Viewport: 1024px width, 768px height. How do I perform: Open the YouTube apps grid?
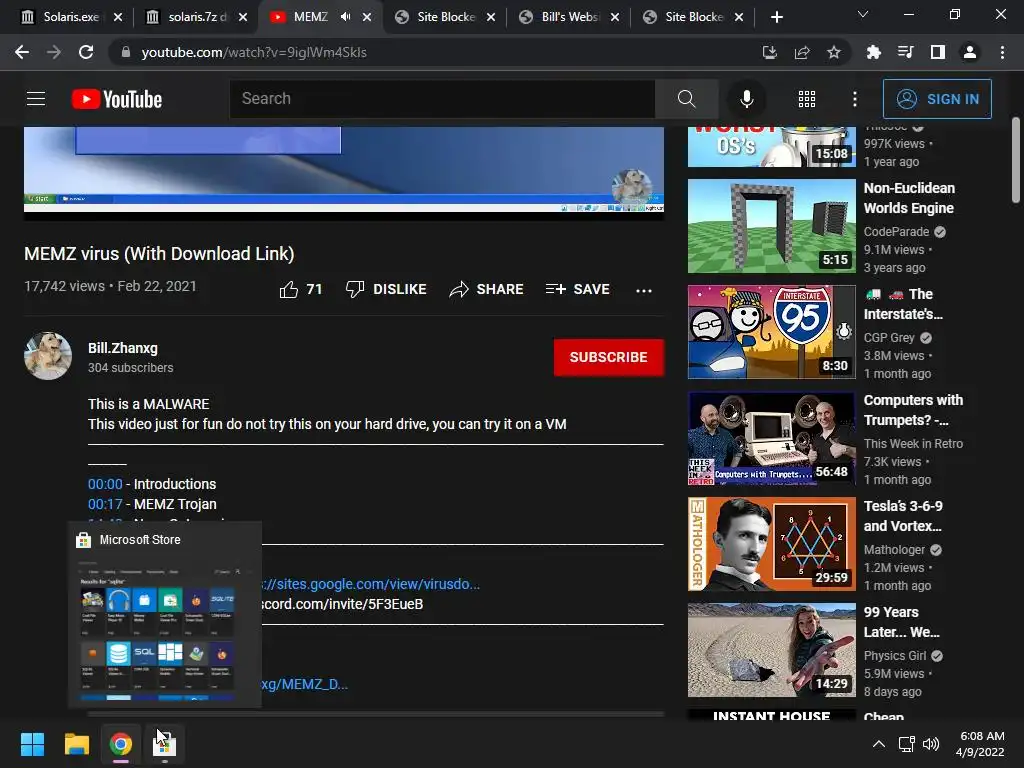[807, 99]
